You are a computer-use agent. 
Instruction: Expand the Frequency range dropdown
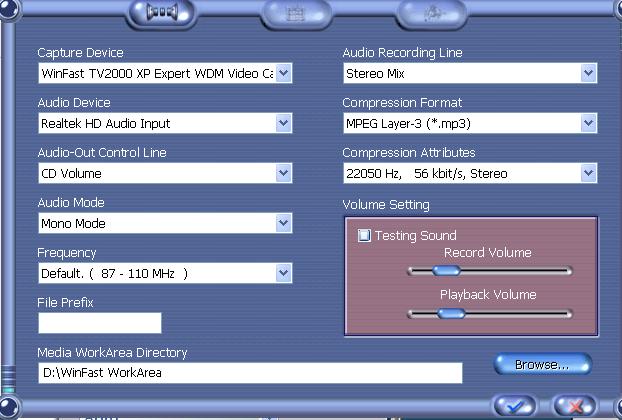[283, 273]
